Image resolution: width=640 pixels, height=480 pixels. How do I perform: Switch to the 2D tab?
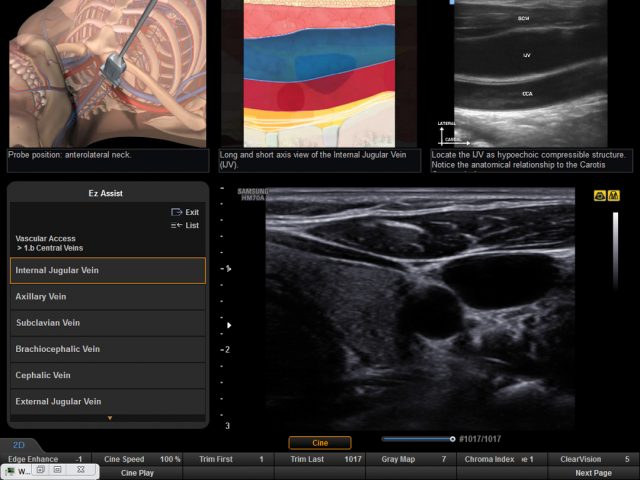point(19,445)
